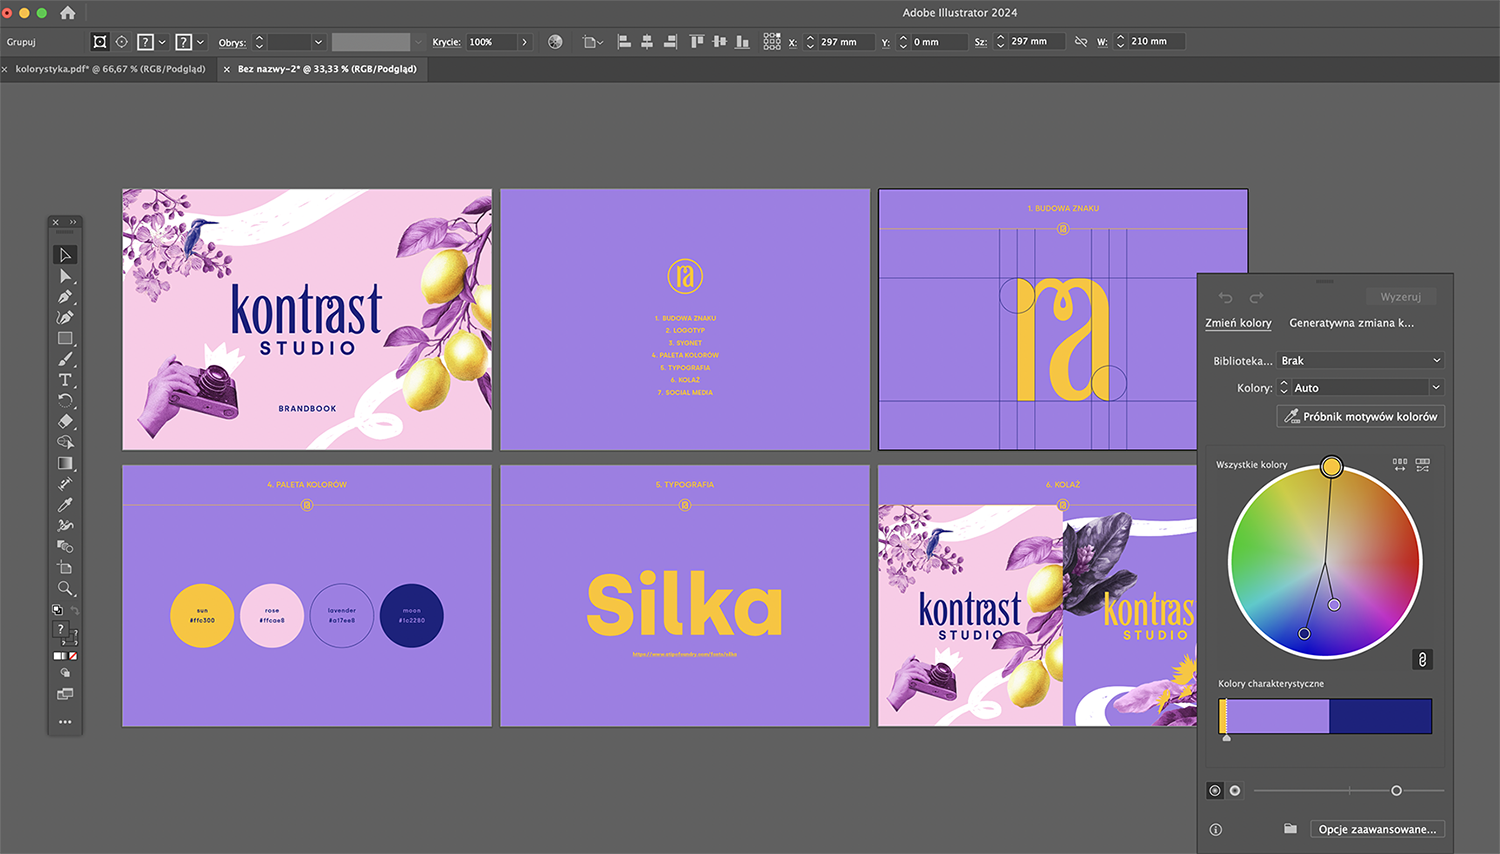
Task: Click the Recolor Artwork globe icon
Action: 556,42
